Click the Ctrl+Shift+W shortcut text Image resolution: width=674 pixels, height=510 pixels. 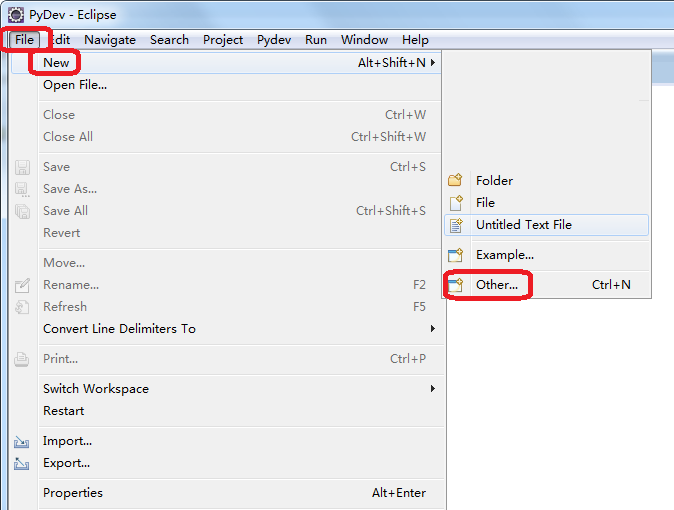tap(389, 137)
